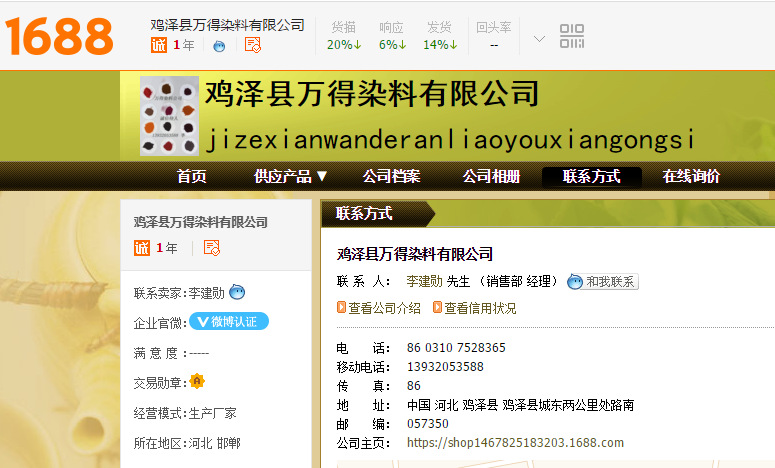This screenshot has height=468, width=775.
Task: Click the 和我联系 chat button
Action: (603, 282)
